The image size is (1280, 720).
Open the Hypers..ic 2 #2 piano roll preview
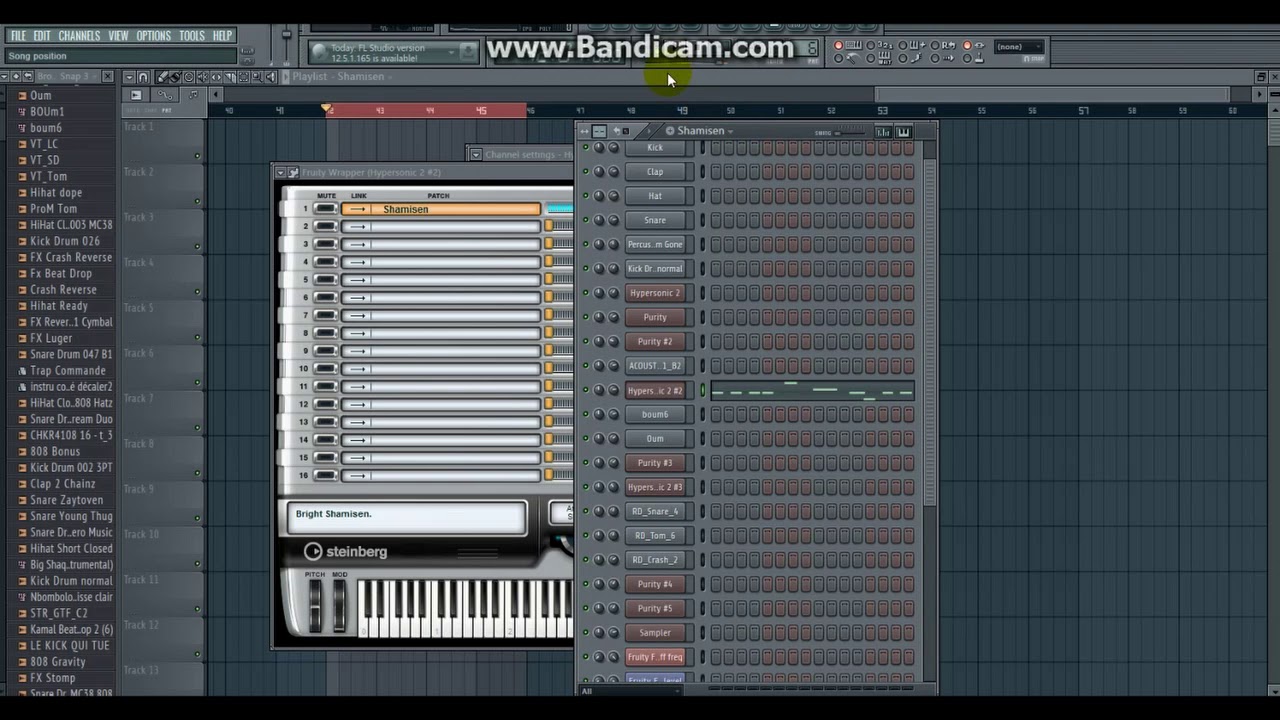[812, 390]
